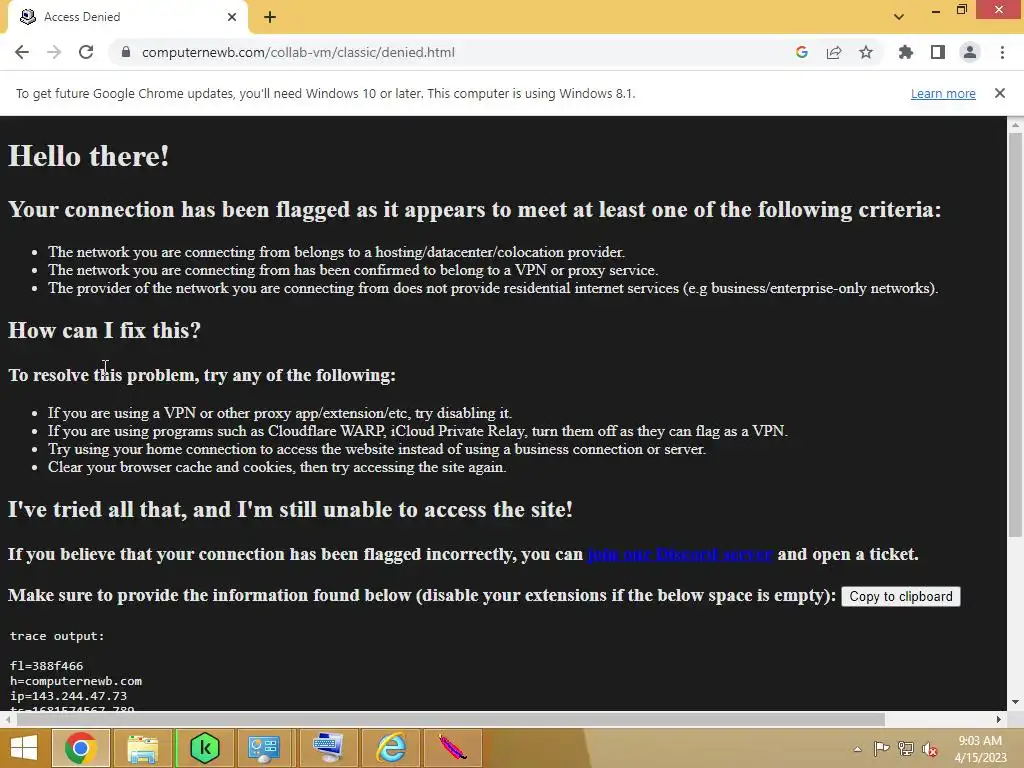
Task: Open Chrome from the taskbar
Action: pyautogui.click(x=80, y=748)
